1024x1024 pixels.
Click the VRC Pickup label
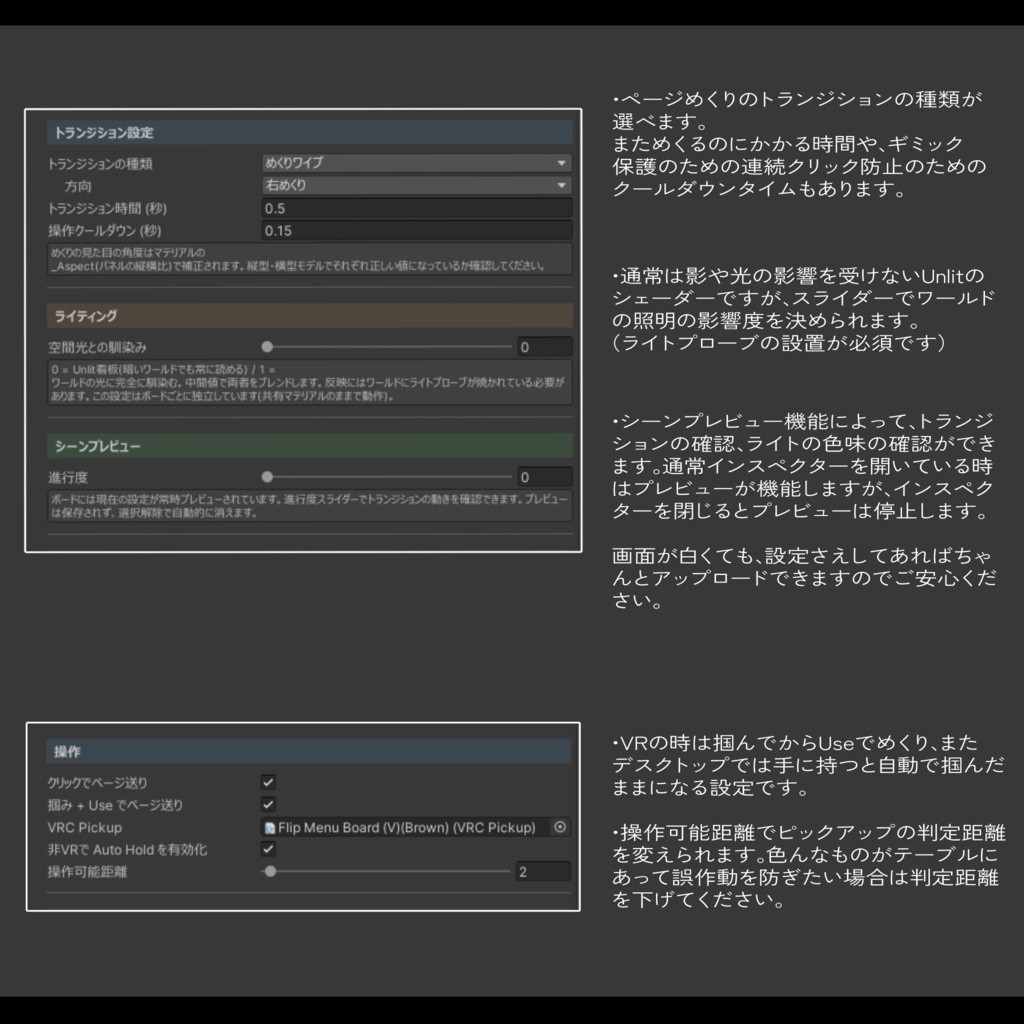[85, 827]
